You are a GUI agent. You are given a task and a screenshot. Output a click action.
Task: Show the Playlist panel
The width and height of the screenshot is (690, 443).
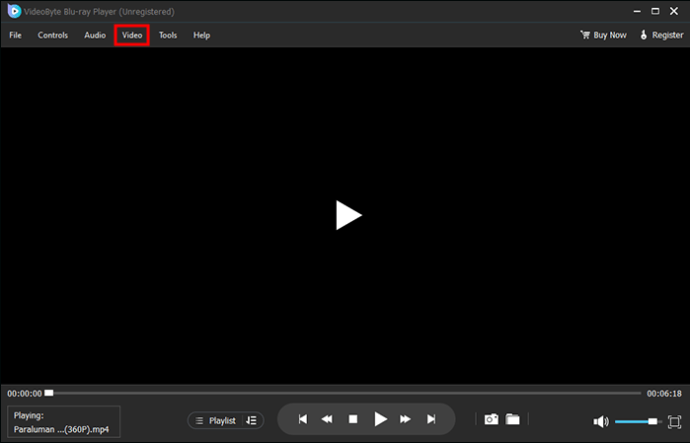[216, 421]
